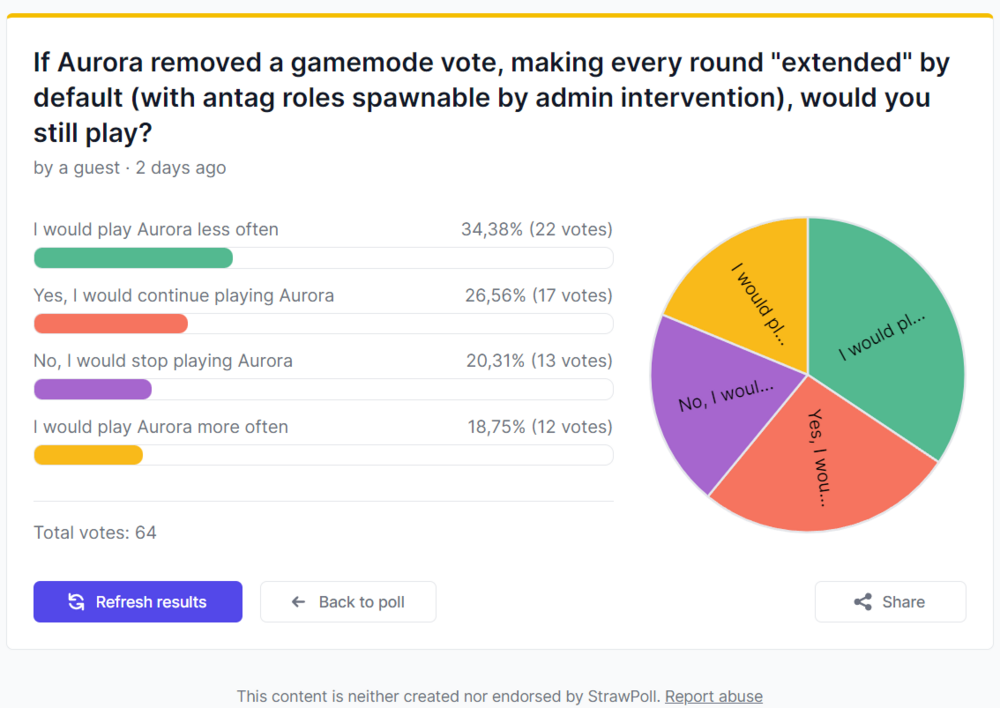The height and width of the screenshot is (708, 1000).
Task: Click 'I would play Aurora less often' label
Action: 156,229
